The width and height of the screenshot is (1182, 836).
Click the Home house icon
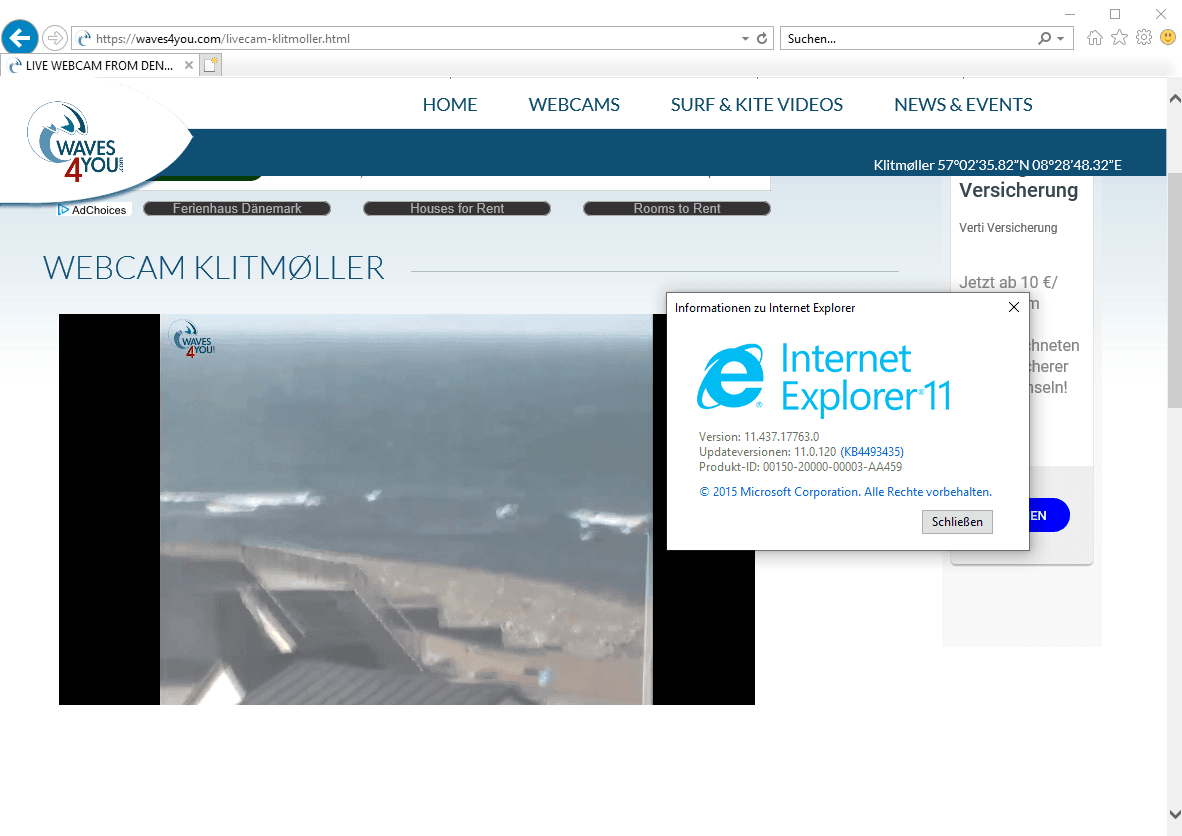pyautogui.click(x=1095, y=38)
